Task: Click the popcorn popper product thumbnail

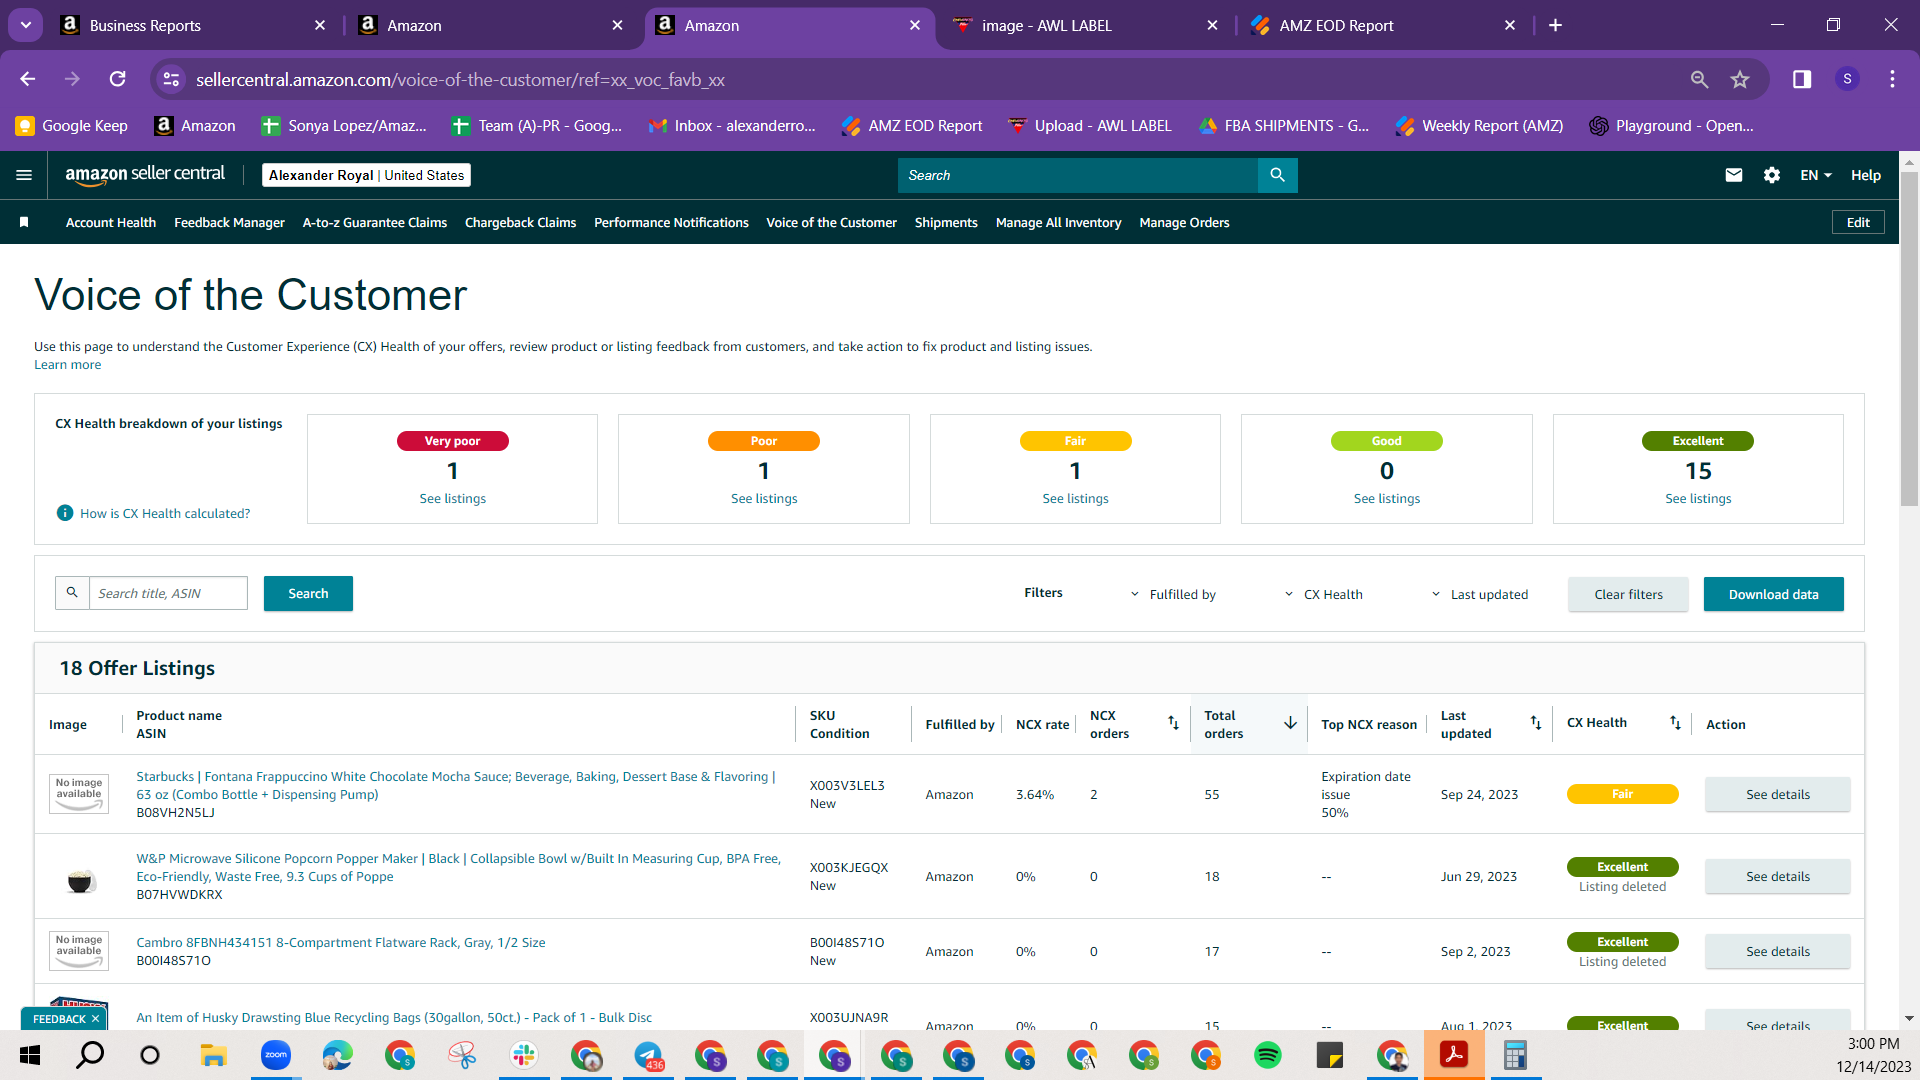Action: pyautogui.click(x=80, y=881)
